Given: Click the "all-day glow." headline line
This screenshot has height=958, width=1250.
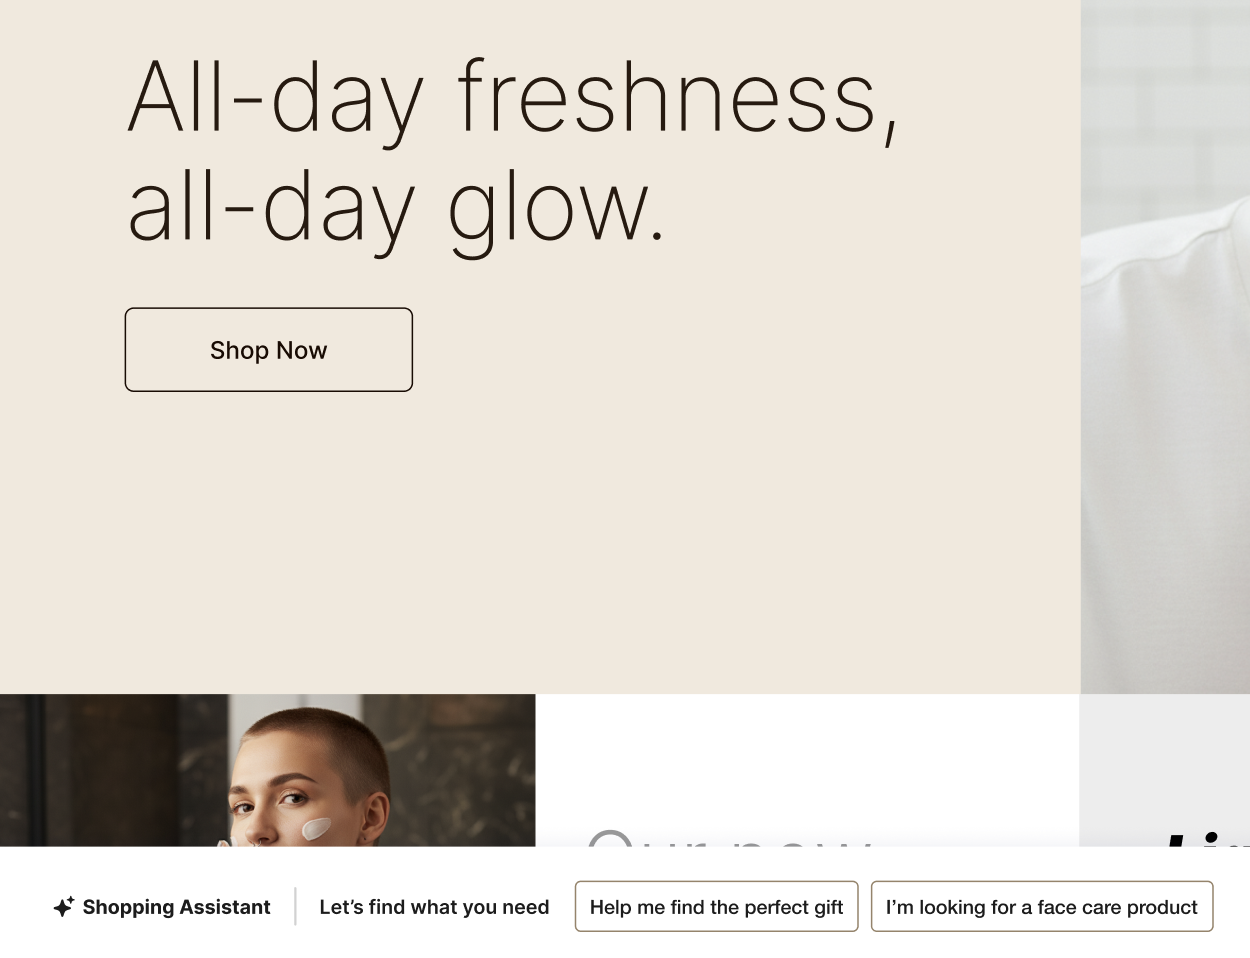Looking at the screenshot, I should 396,208.
